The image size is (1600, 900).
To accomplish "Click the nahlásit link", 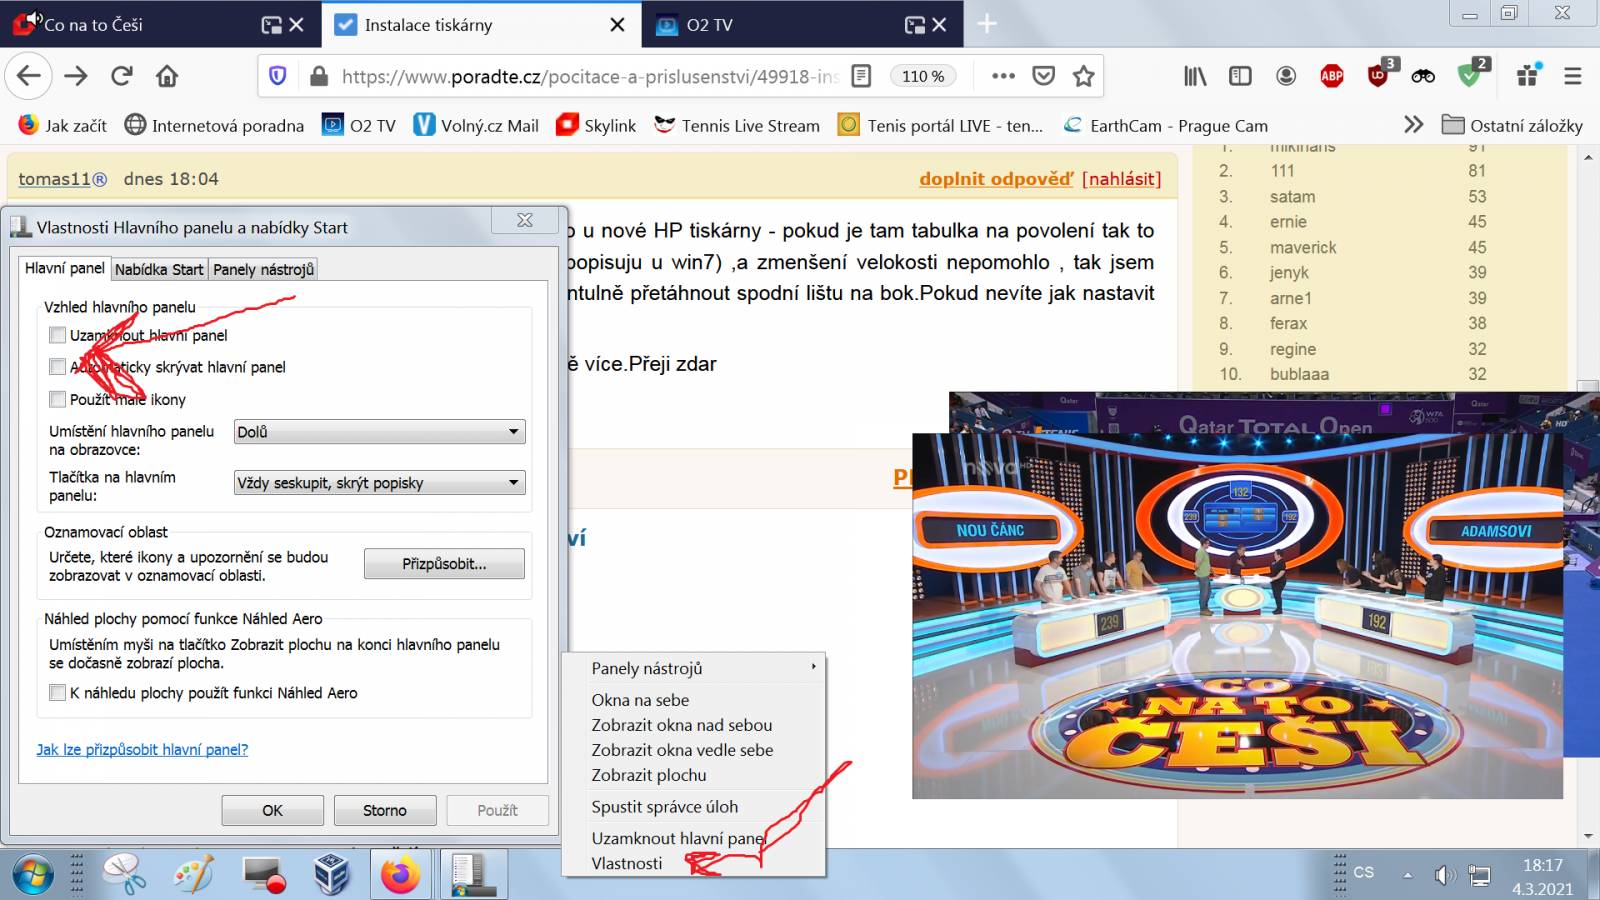I will pyautogui.click(x=1121, y=179).
